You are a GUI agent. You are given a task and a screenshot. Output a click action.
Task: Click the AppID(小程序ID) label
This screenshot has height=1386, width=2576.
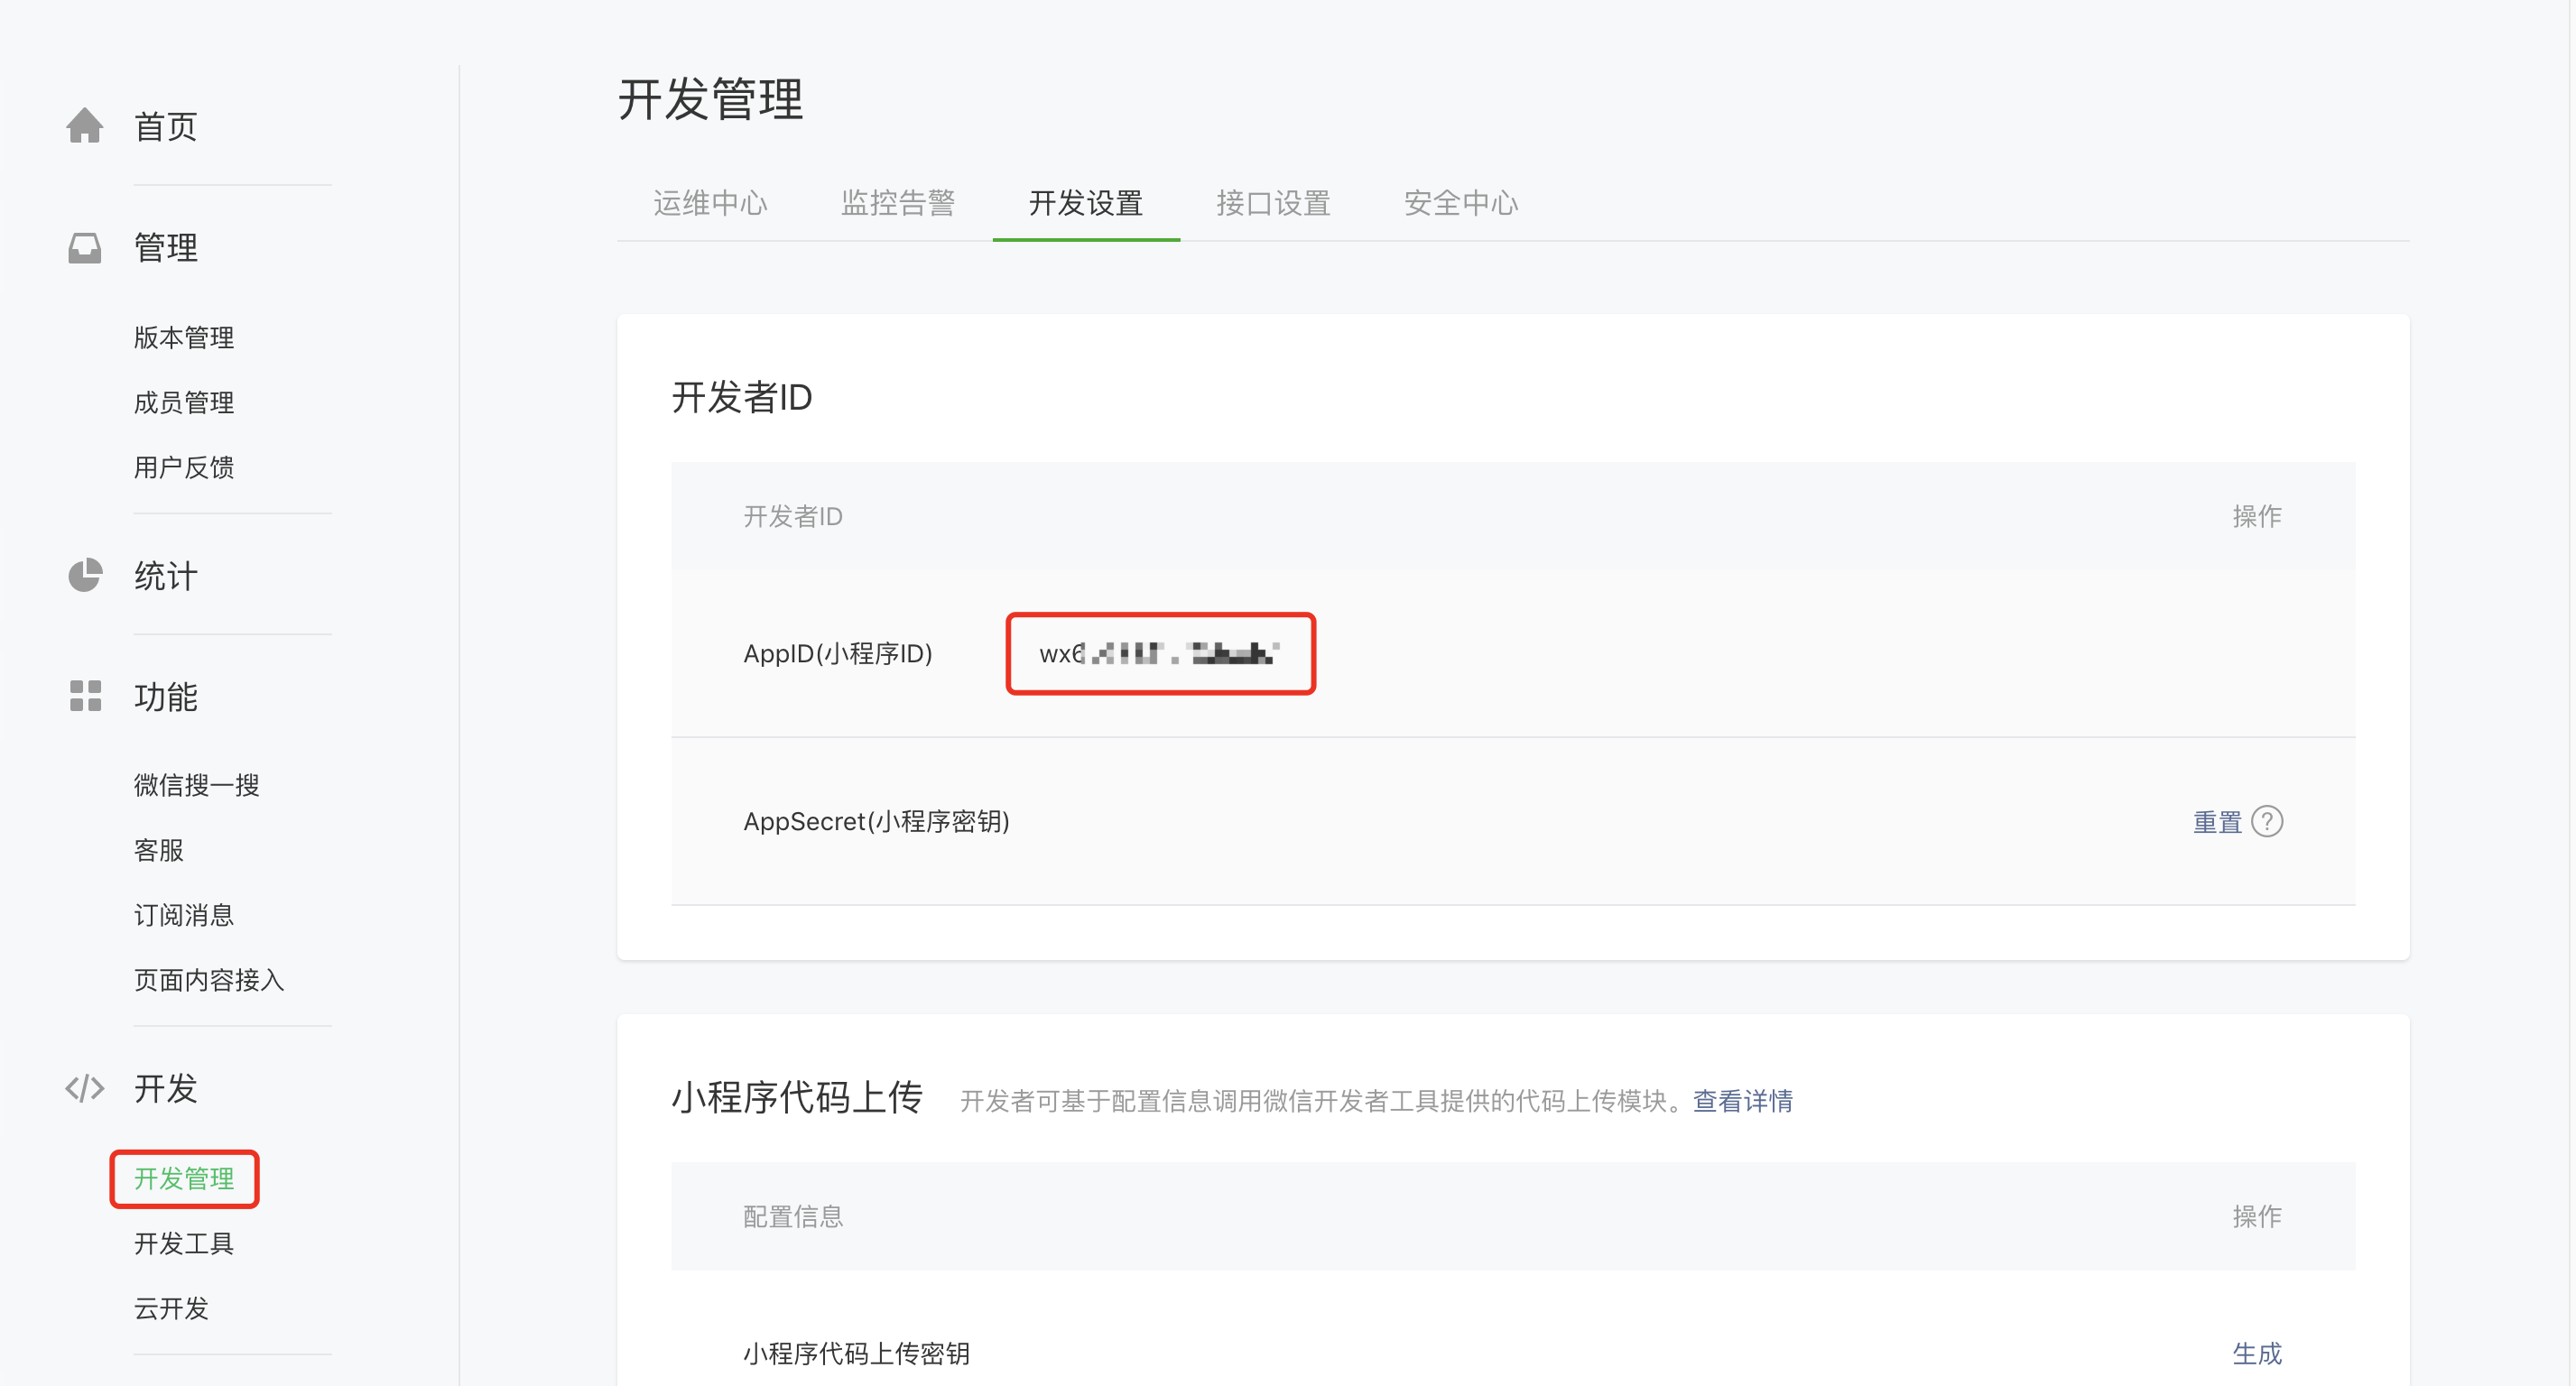click(x=838, y=654)
